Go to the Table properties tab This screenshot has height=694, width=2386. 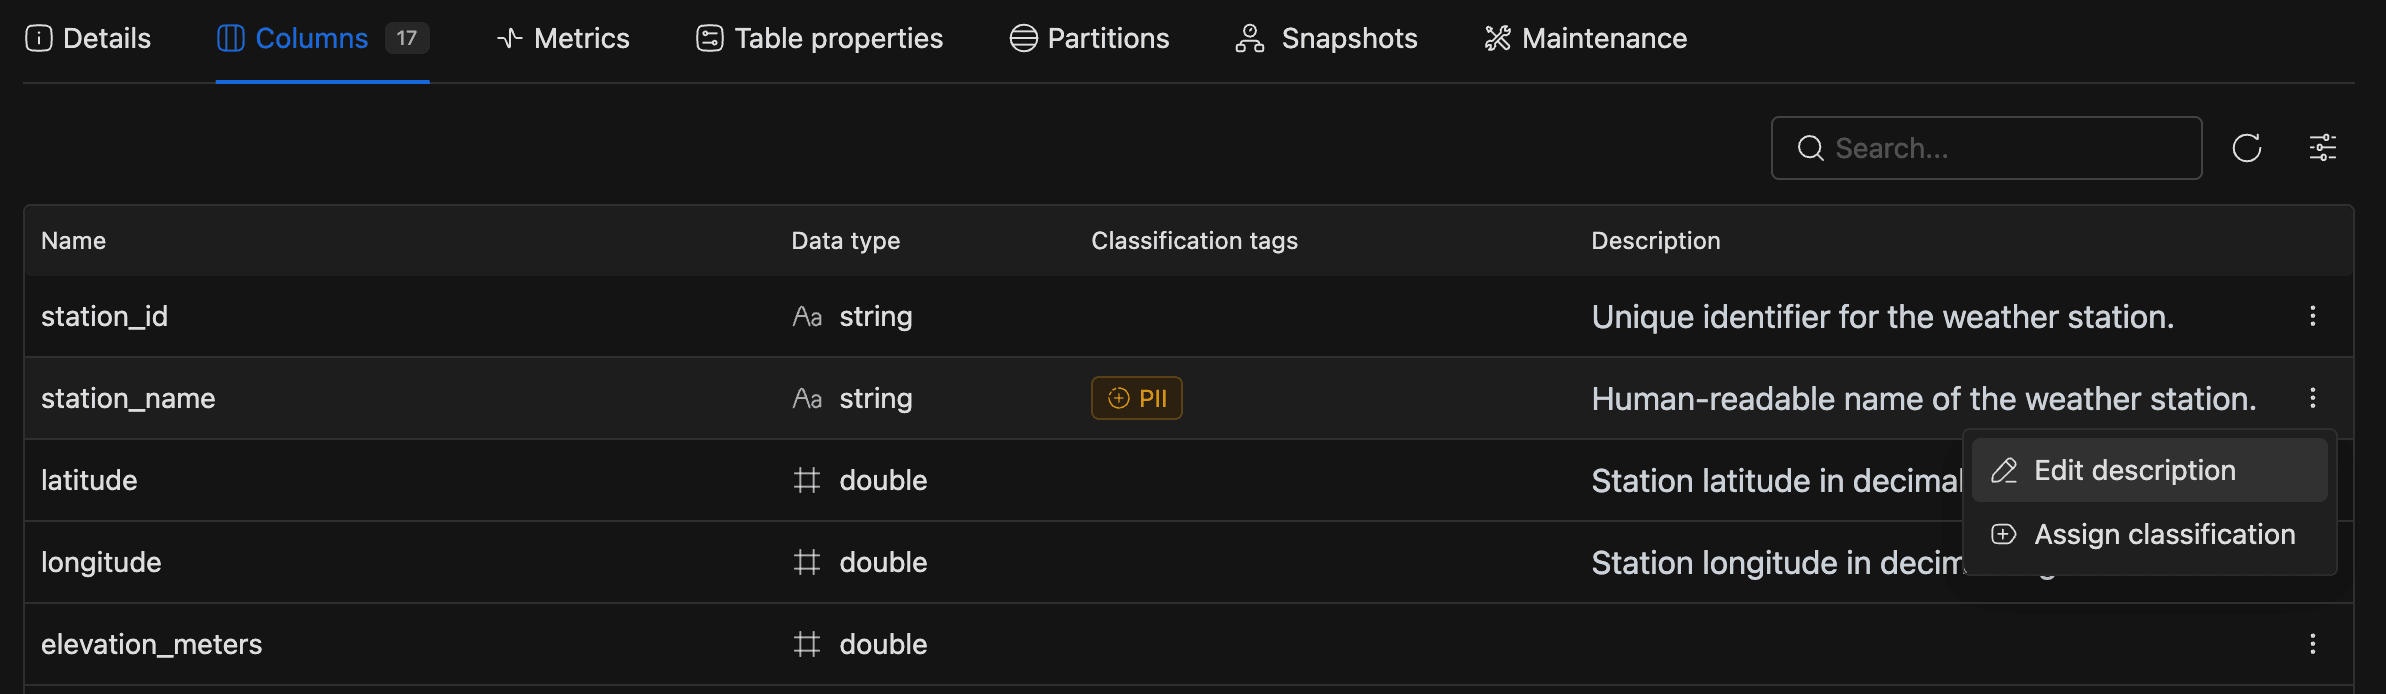pyautogui.click(x=819, y=38)
